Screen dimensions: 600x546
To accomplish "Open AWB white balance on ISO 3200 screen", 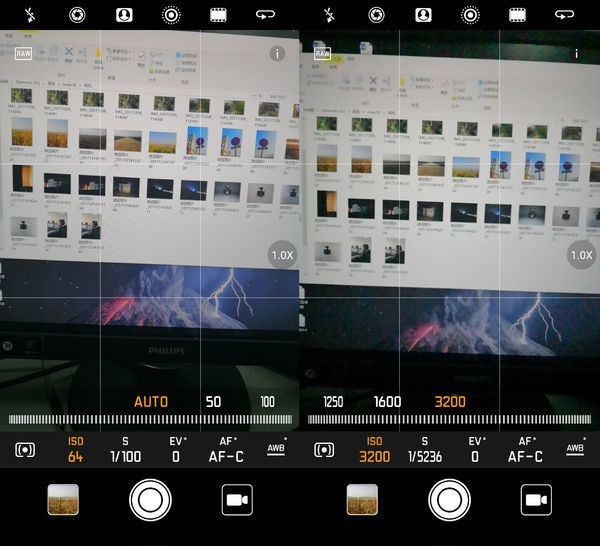I will click(576, 448).
